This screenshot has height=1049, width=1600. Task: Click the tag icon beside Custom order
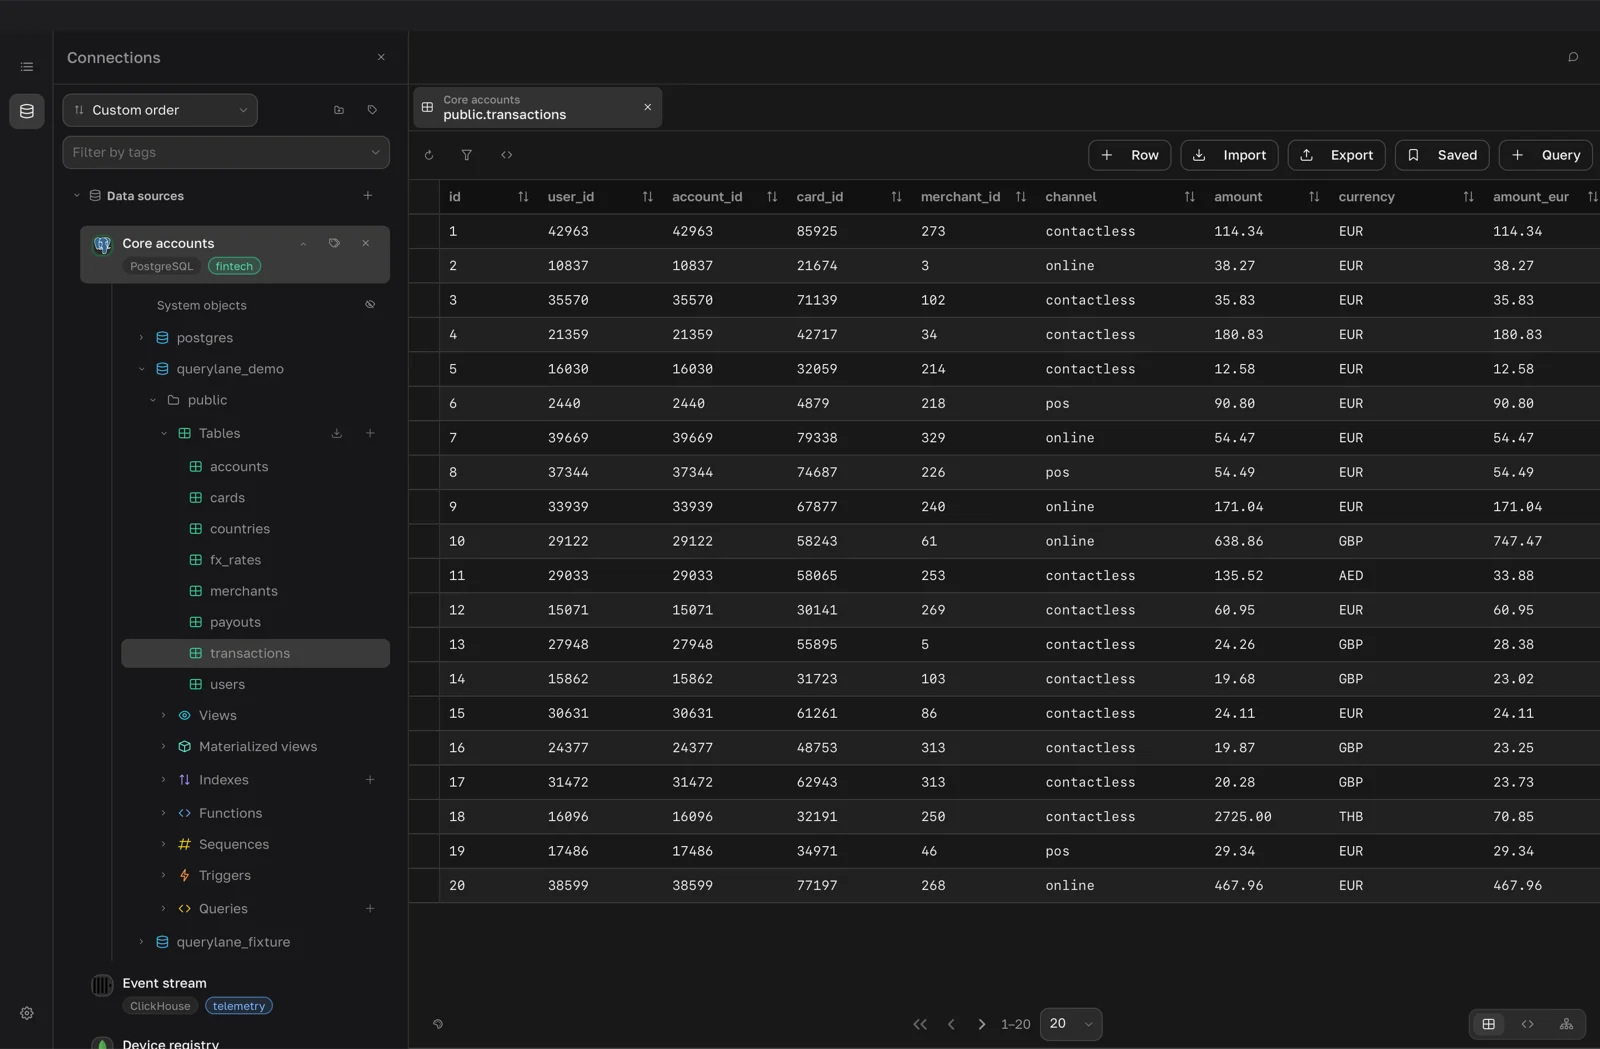point(372,110)
